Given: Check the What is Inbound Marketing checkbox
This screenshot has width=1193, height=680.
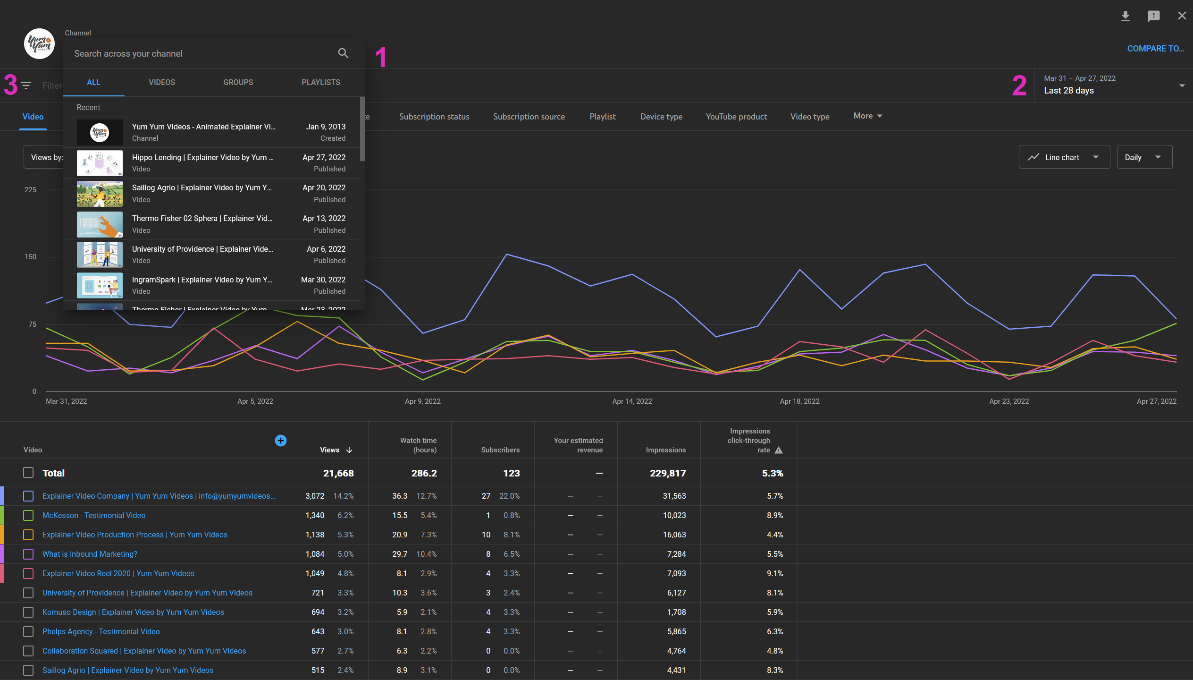Looking at the screenshot, I should point(27,554).
